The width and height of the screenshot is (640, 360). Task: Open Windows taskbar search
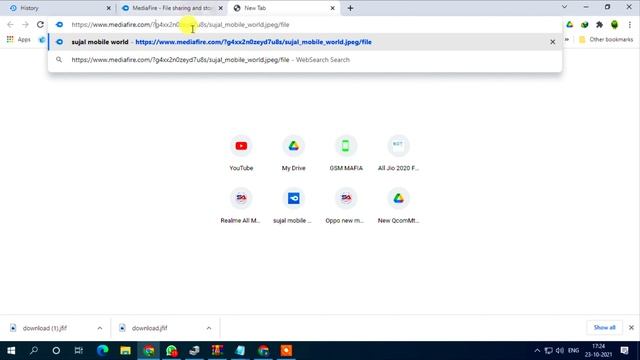point(34,351)
